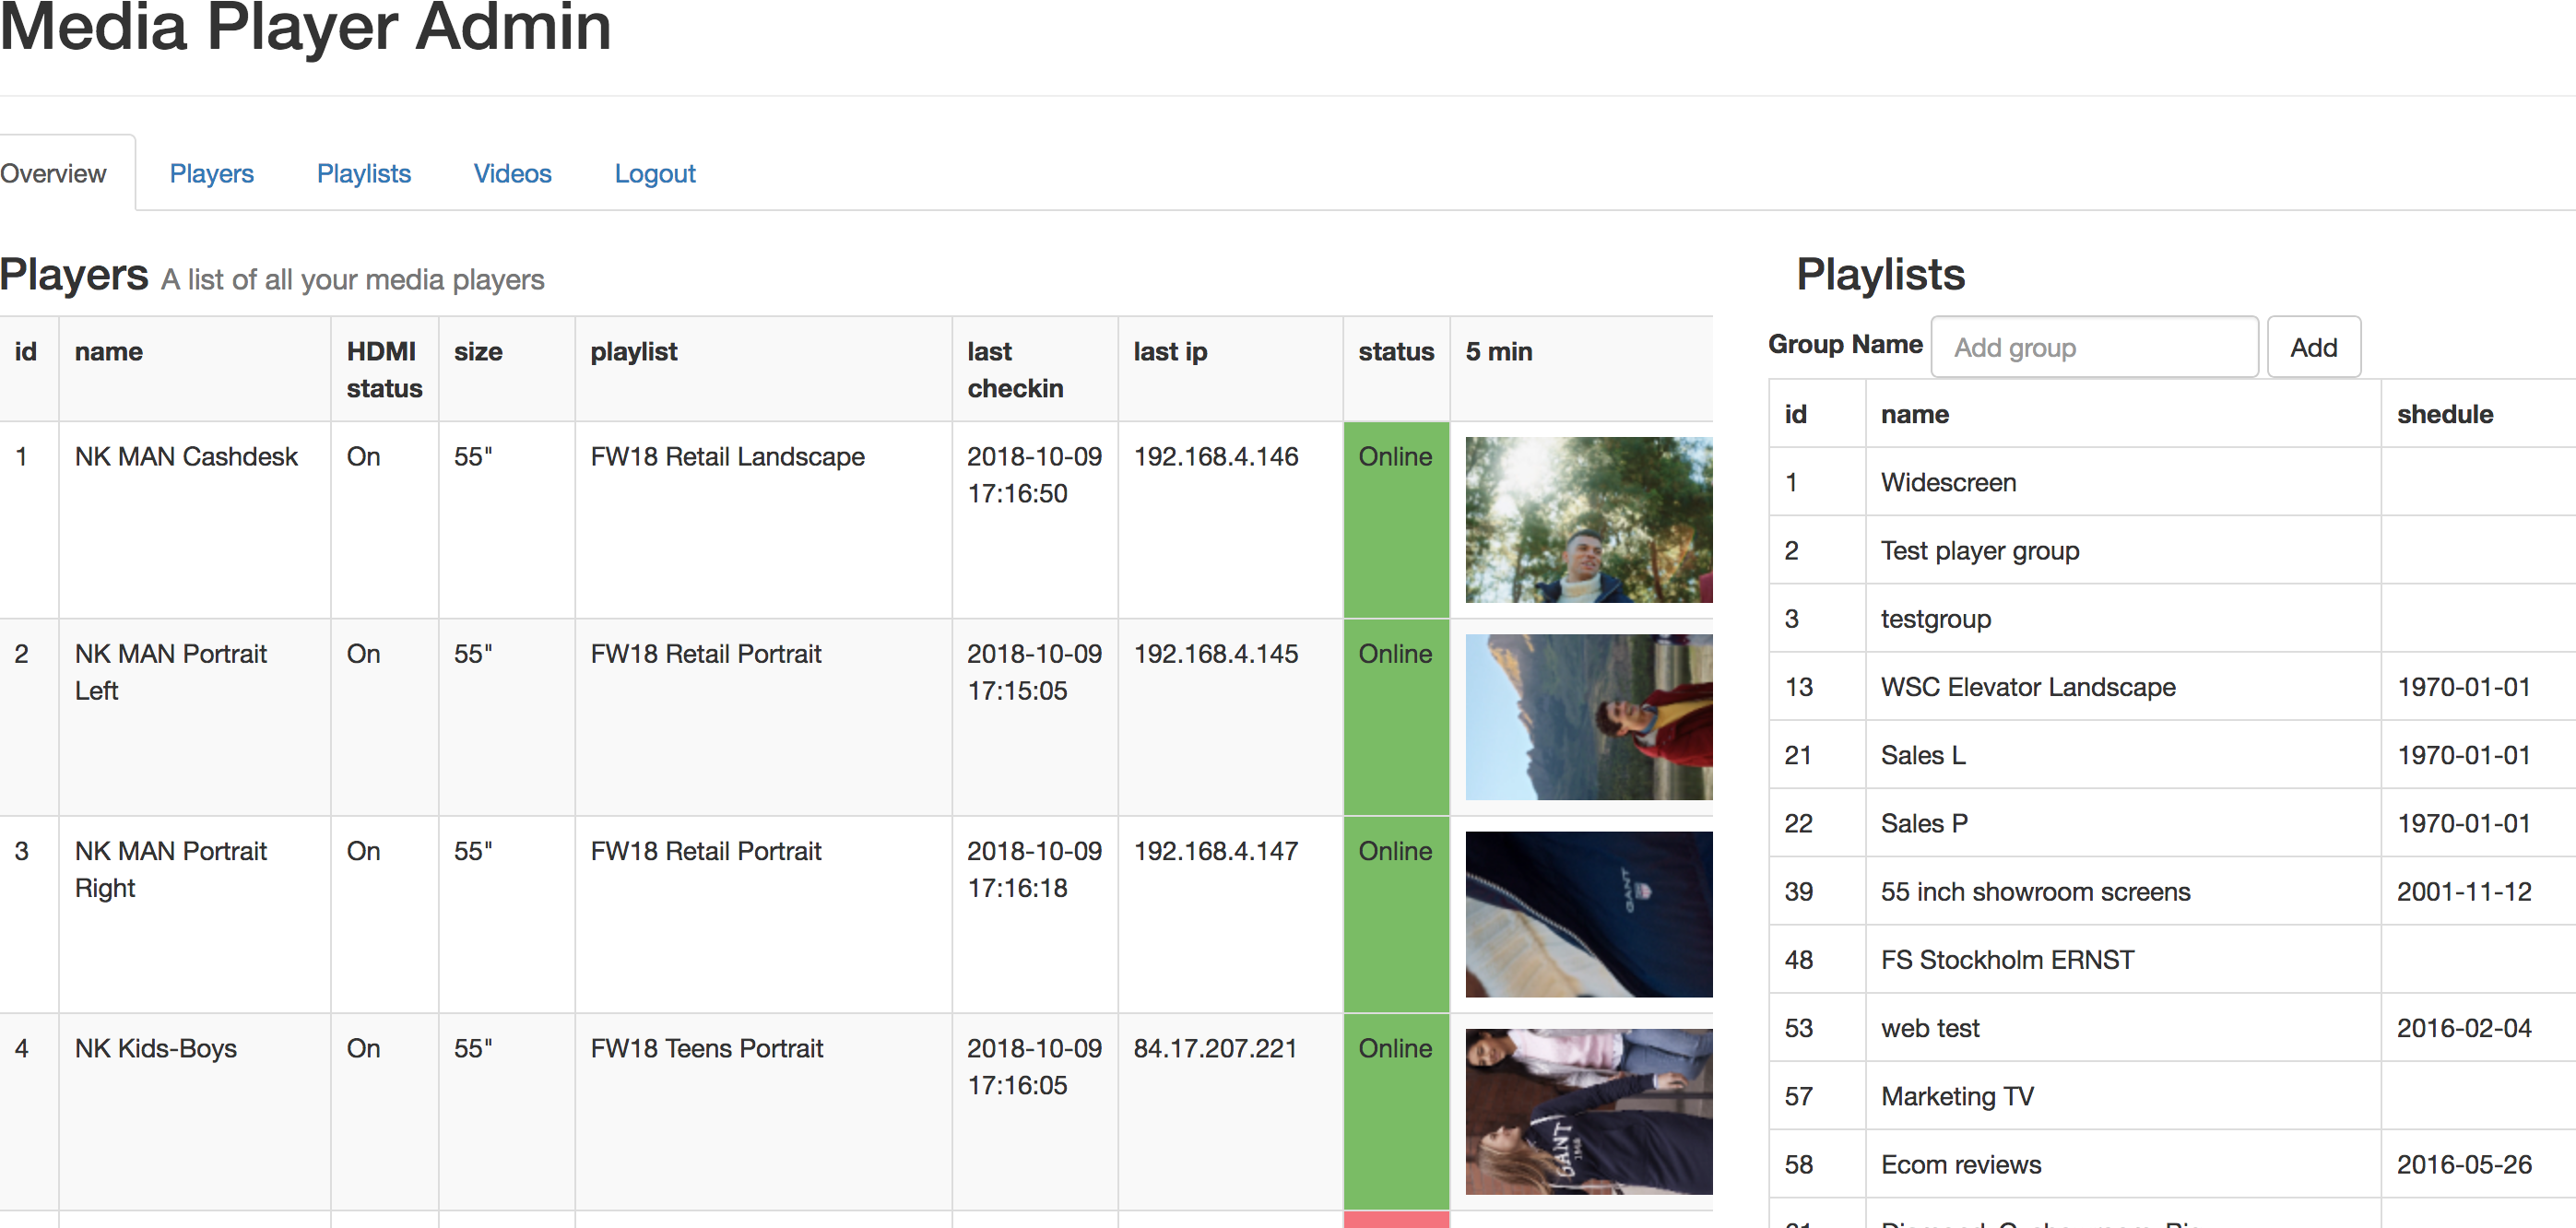Open the Playlists tab
This screenshot has height=1228, width=2576.
363,173
